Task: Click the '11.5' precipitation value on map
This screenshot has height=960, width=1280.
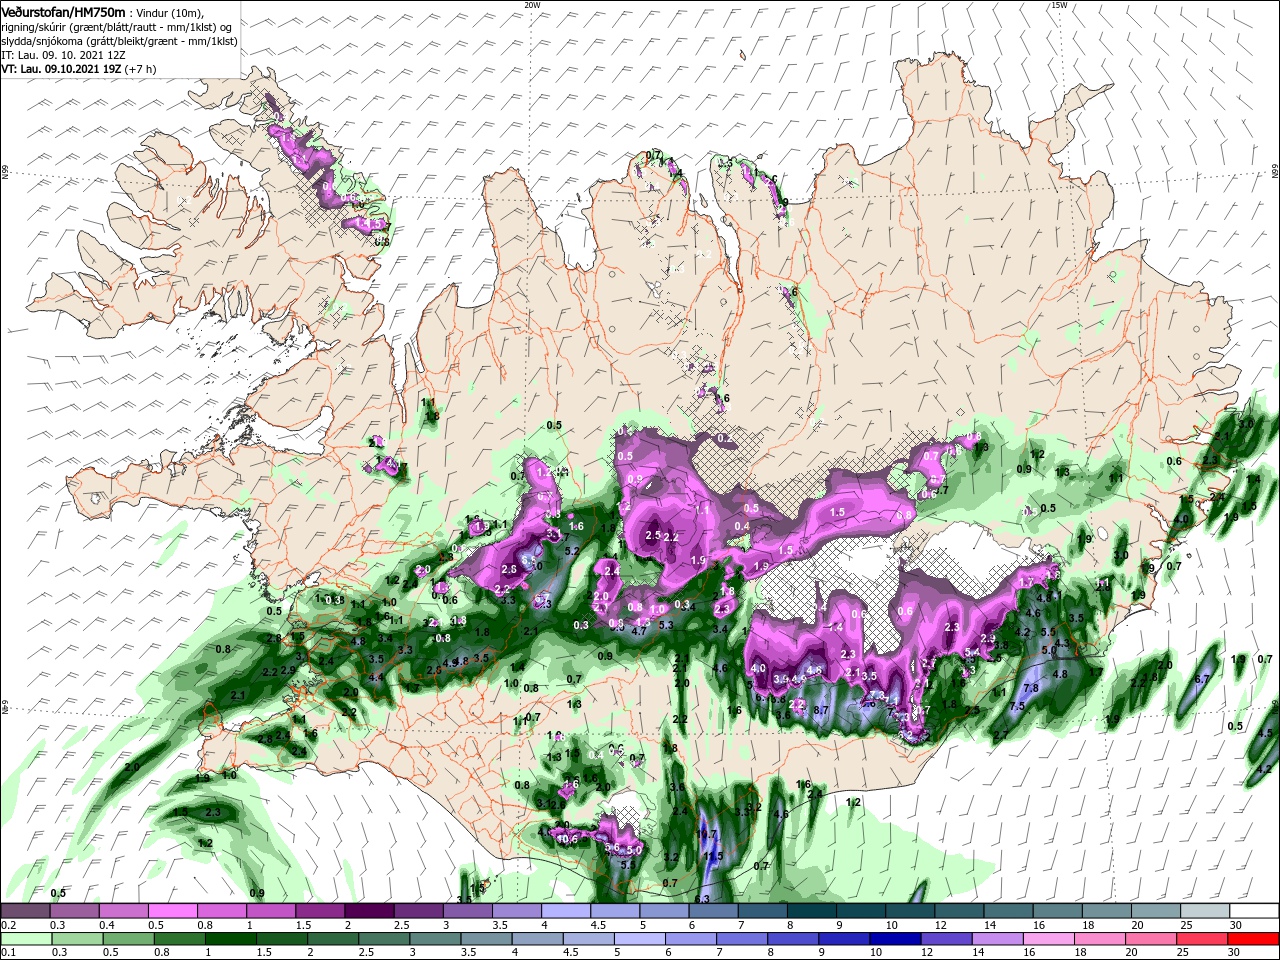Action: point(713,856)
